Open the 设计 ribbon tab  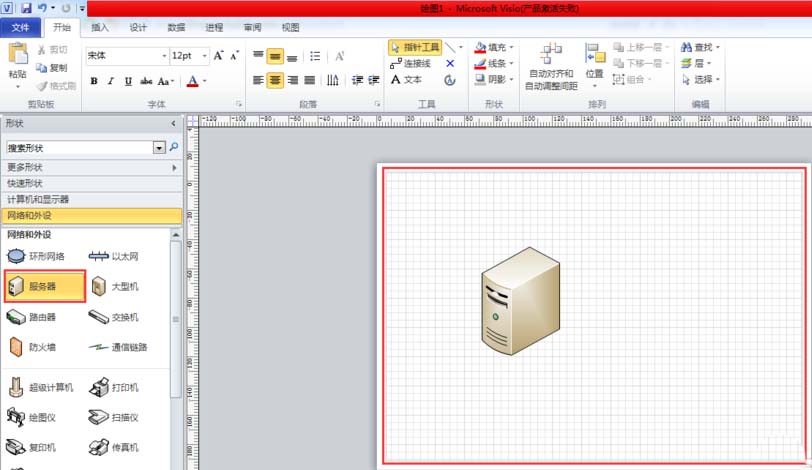click(x=138, y=27)
